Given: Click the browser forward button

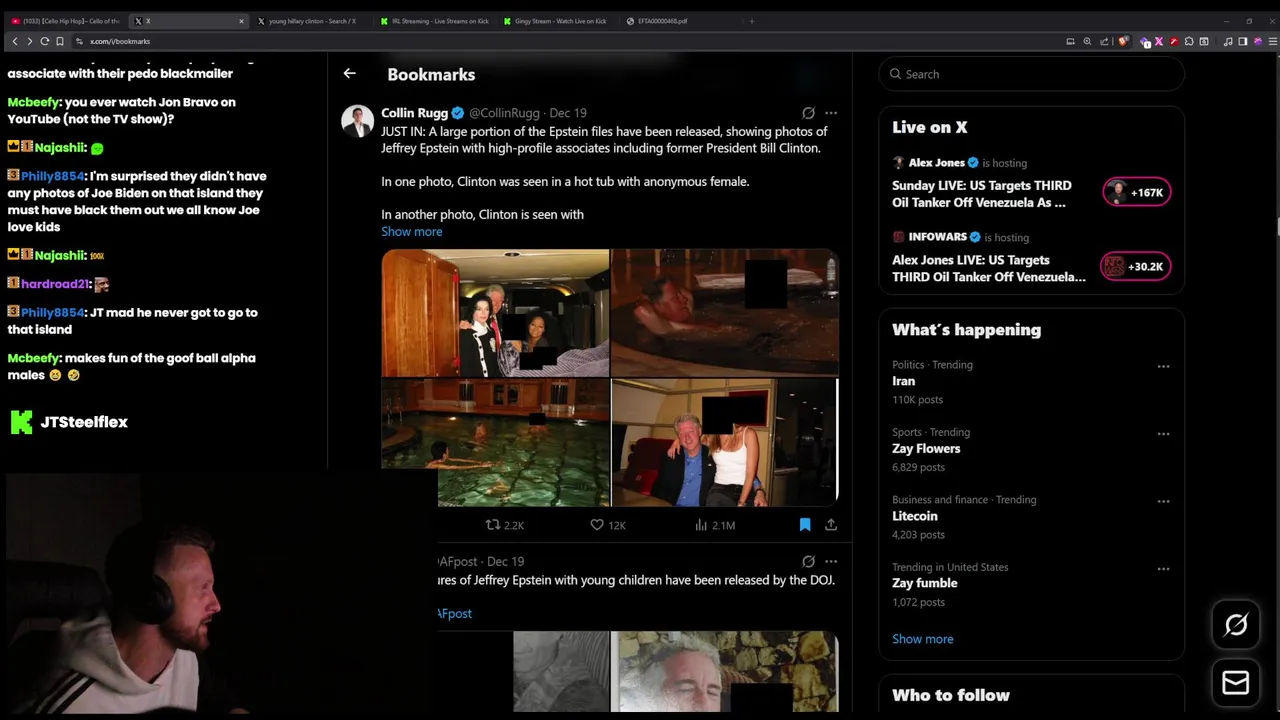Looking at the screenshot, I should (x=29, y=41).
